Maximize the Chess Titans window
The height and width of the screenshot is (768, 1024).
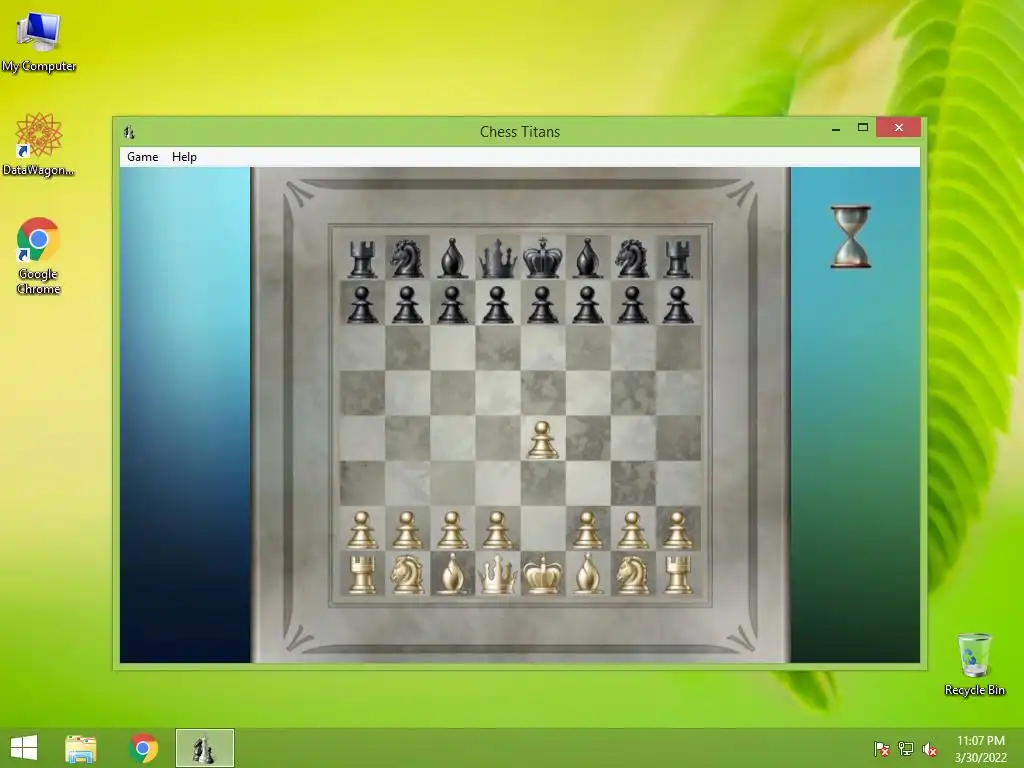point(863,128)
